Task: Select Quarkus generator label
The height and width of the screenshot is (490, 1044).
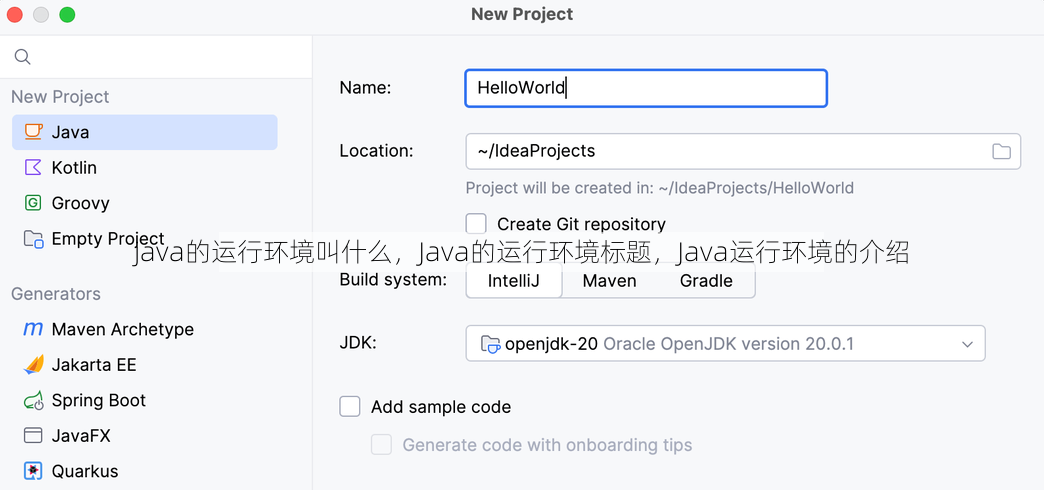Action: pyautogui.click(x=85, y=471)
